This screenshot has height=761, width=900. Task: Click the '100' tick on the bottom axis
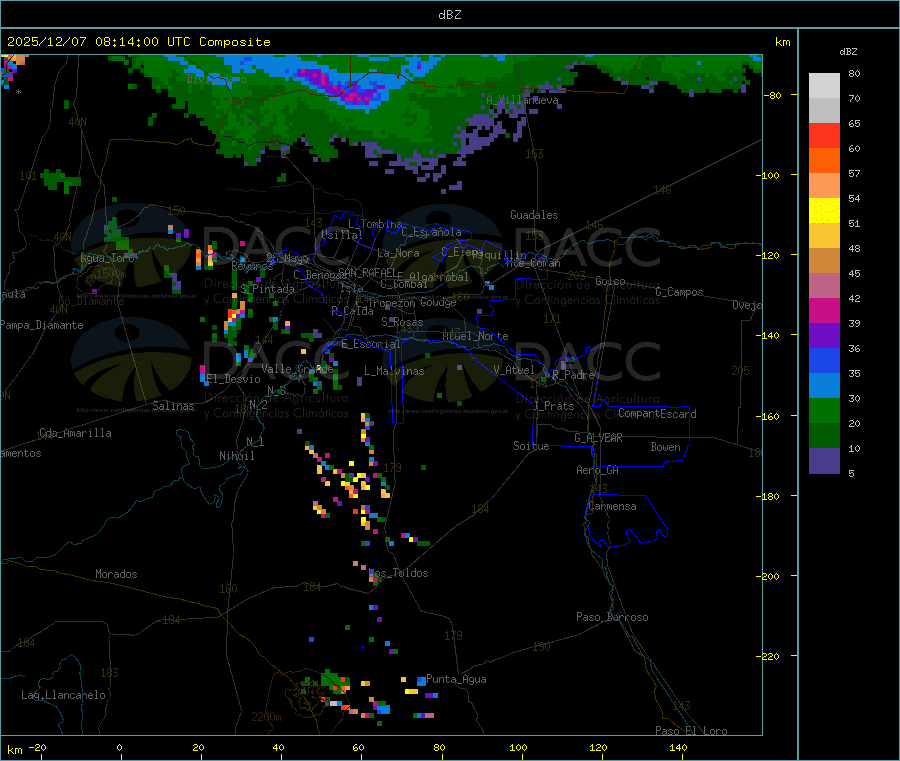pyautogui.click(x=518, y=747)
